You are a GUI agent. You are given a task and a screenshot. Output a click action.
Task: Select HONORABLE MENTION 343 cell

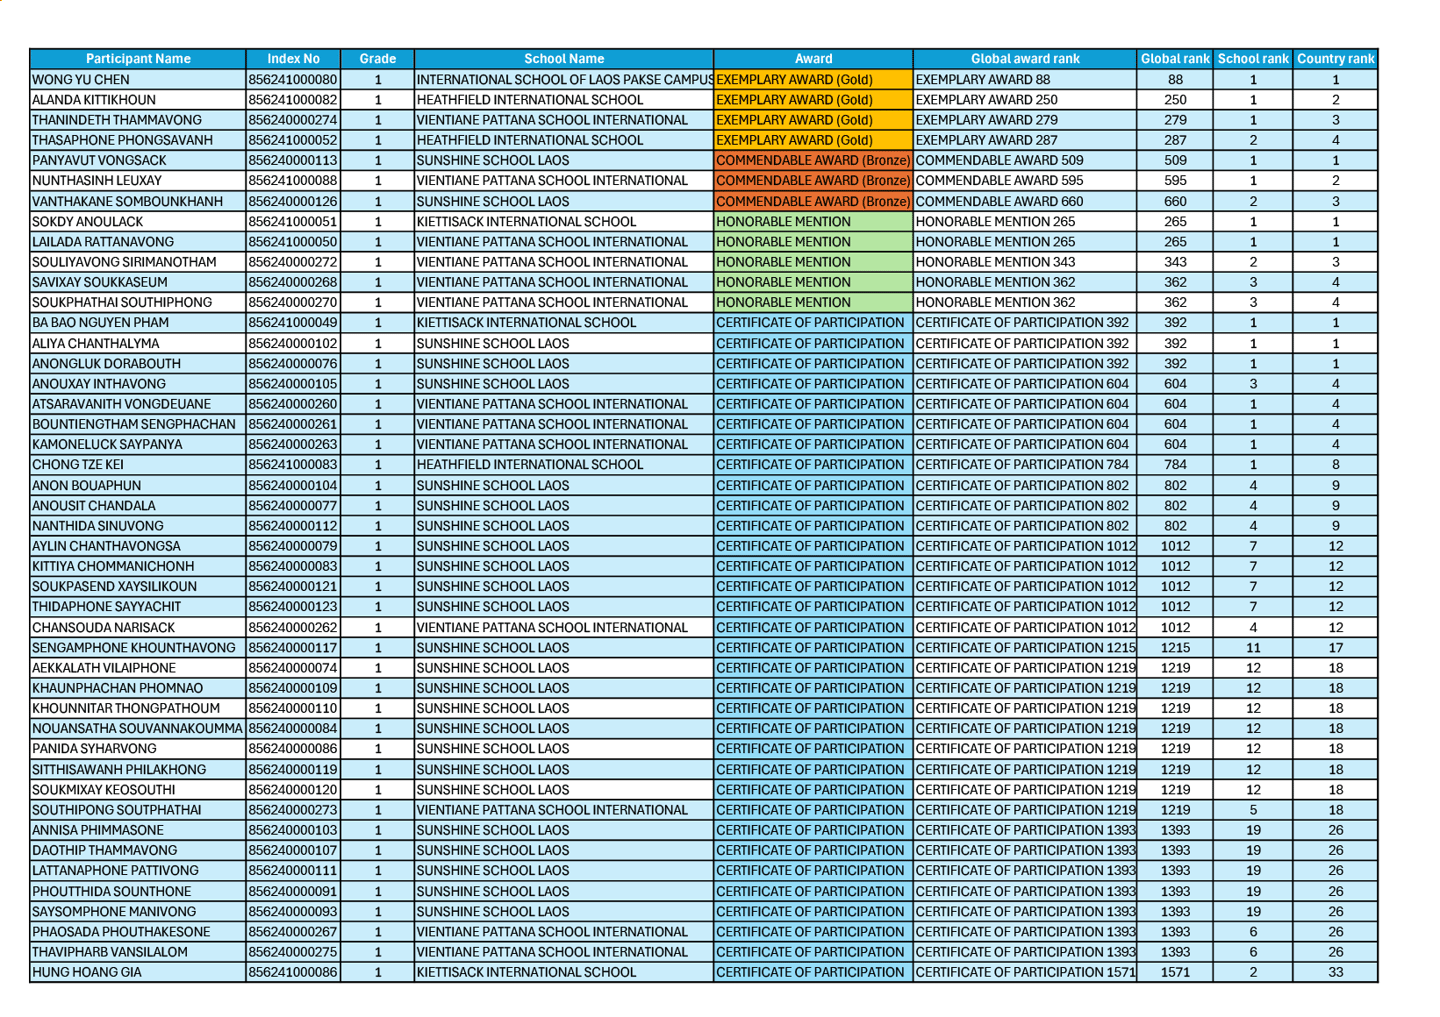(x=1025, y=262)
